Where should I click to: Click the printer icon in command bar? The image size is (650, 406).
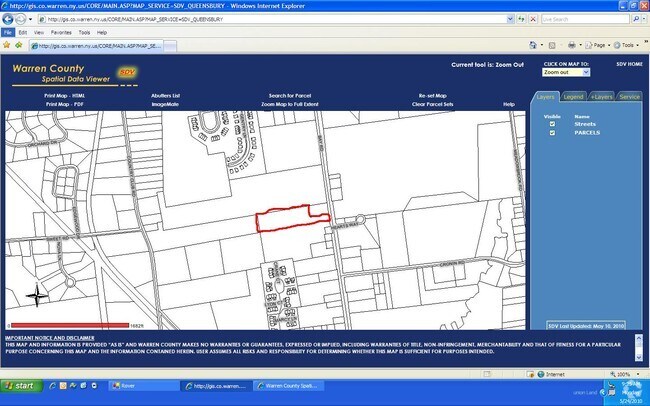pyautogui.click(x=573, y=45)
